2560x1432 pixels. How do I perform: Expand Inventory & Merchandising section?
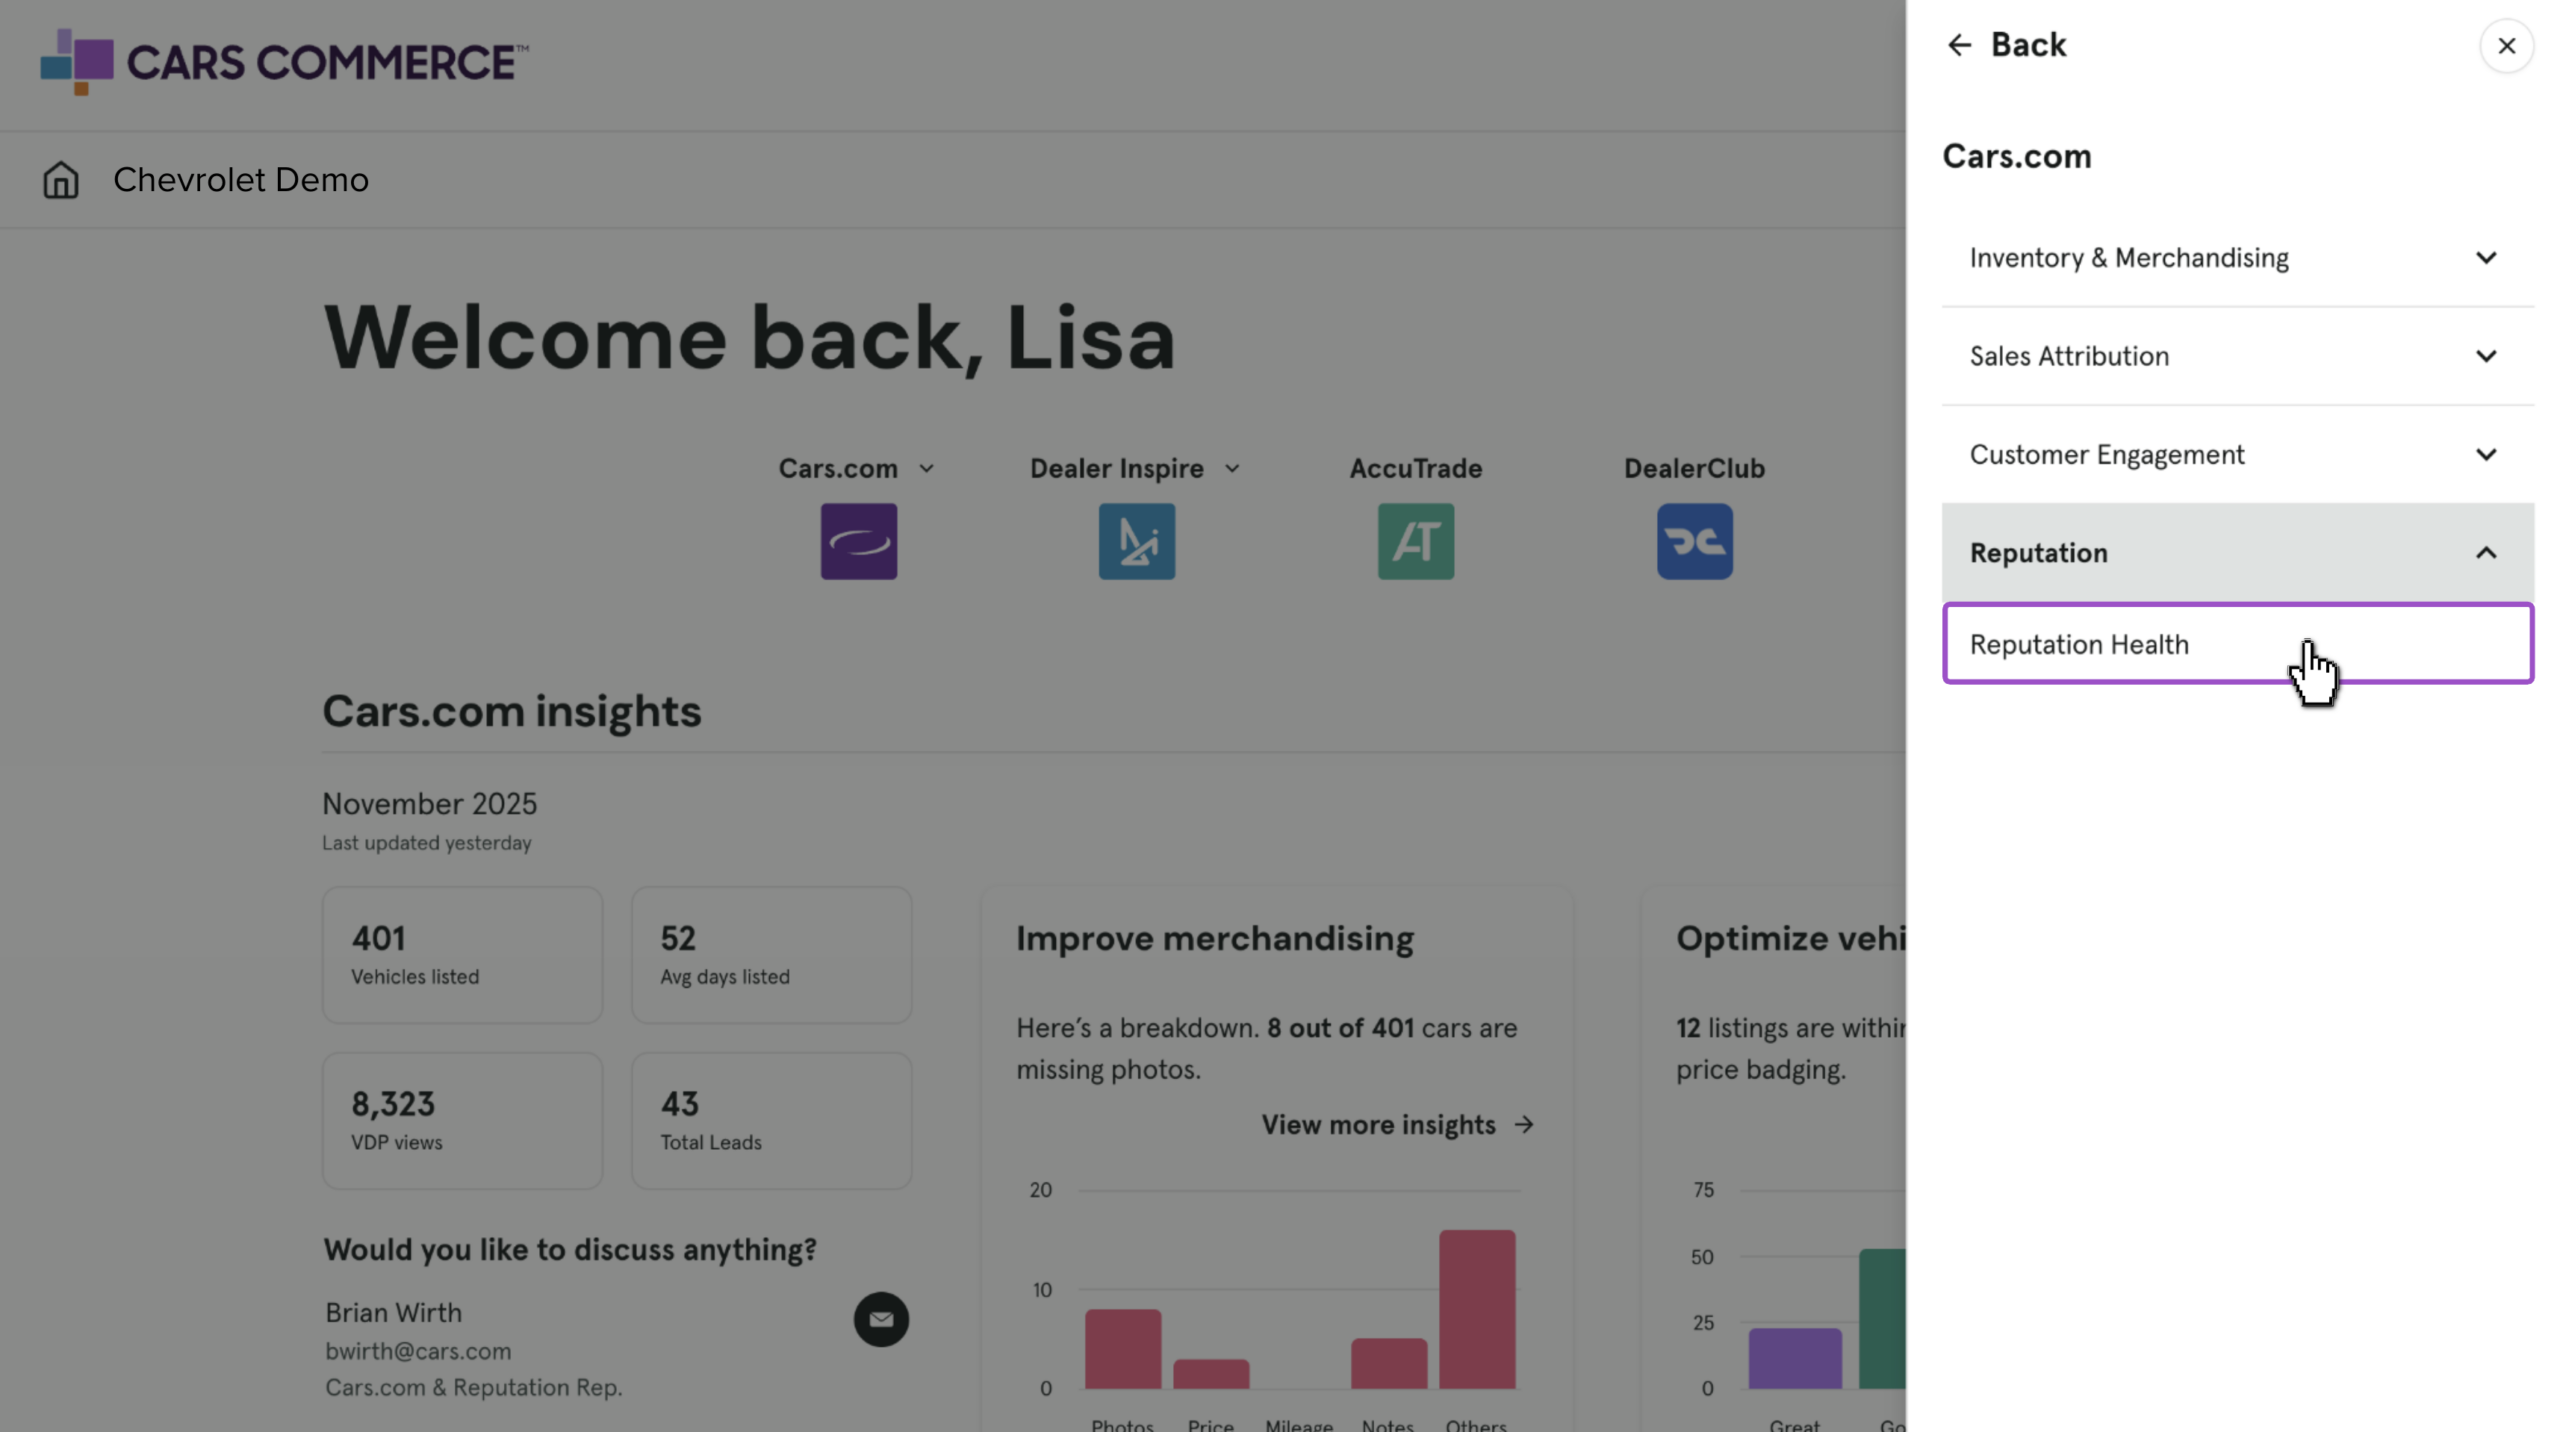(2237, 258)
